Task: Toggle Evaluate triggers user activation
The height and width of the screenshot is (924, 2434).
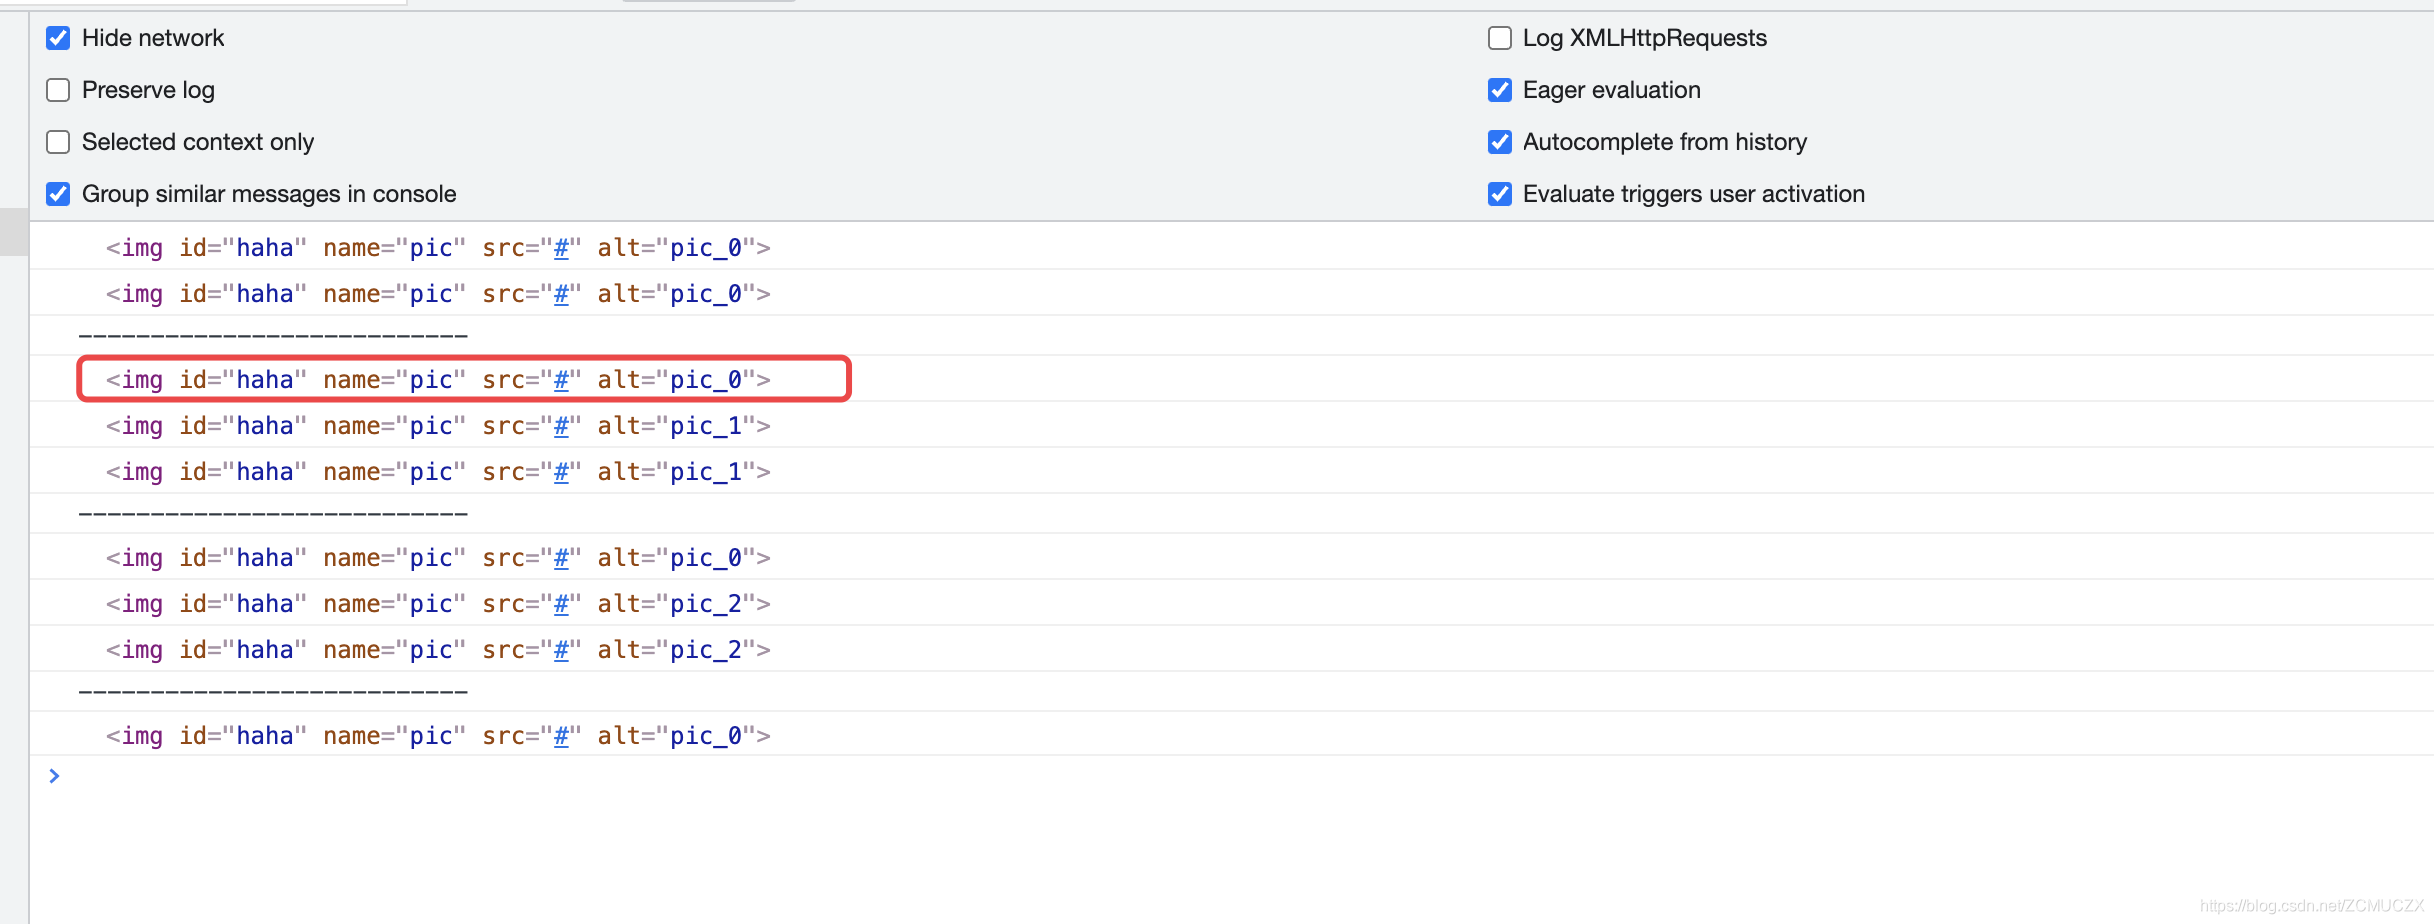Action: pos(1500,194)
